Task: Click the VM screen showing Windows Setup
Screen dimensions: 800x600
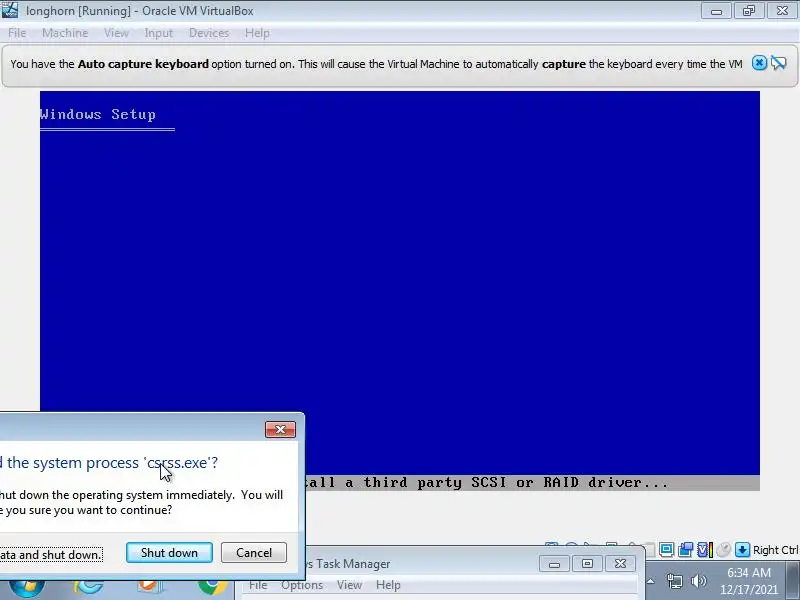Action: coord(400,291)
